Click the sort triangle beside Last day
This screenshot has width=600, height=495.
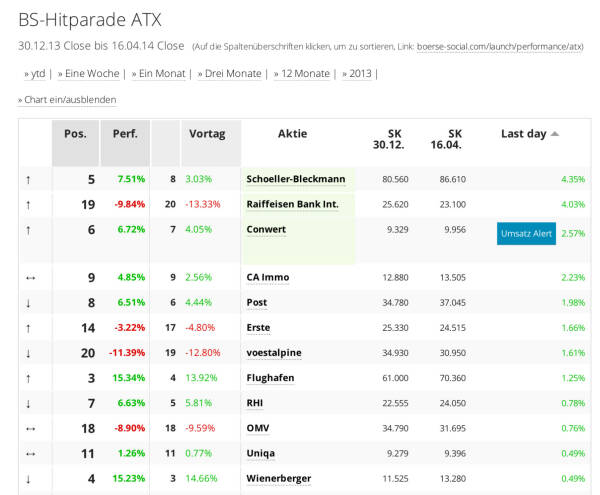[555, 134]
